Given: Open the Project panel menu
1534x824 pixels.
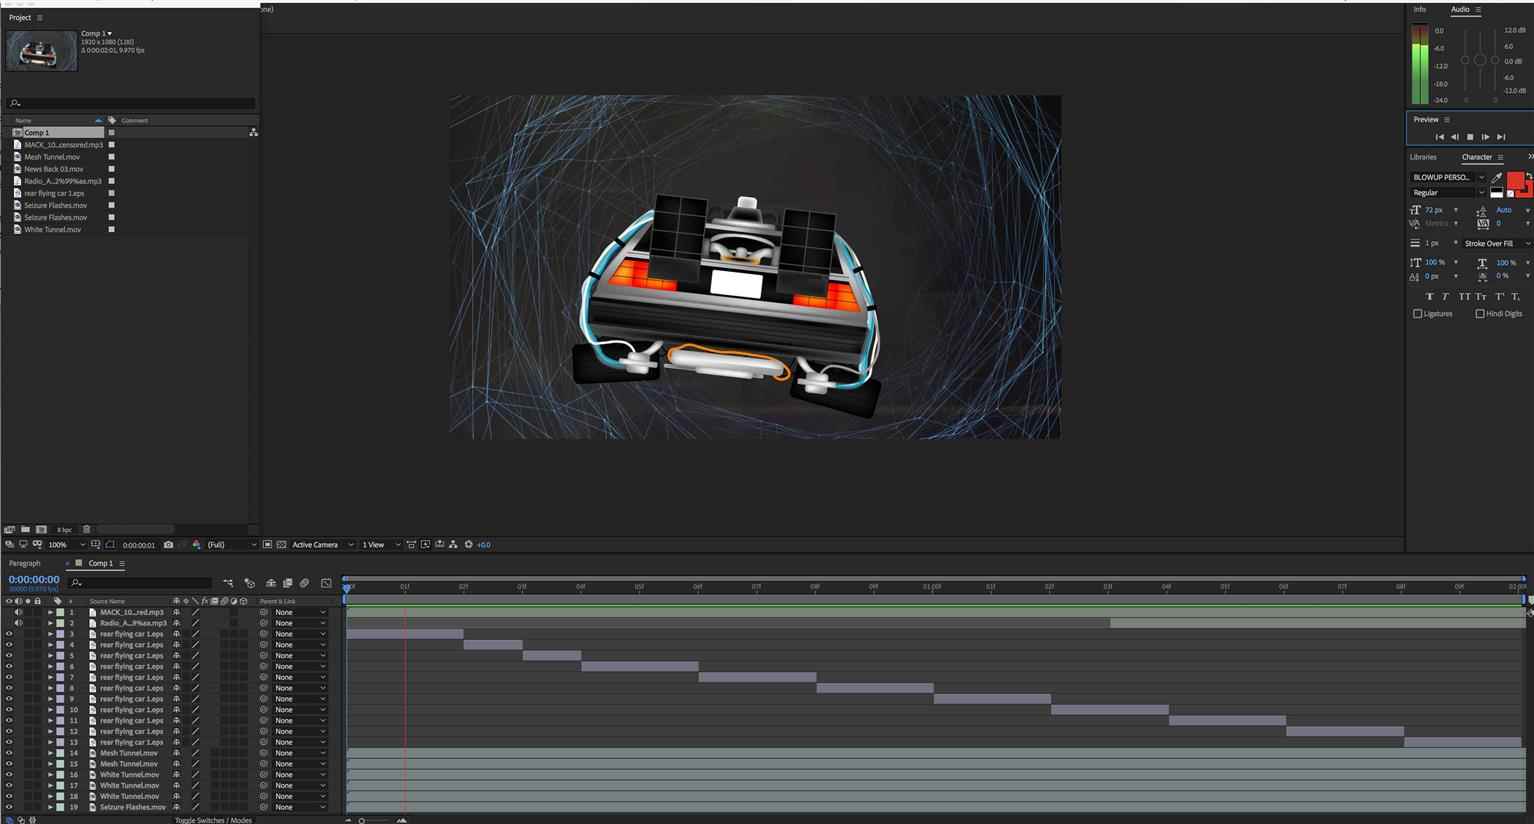Looking at the screenshot, I should [40, 17].
